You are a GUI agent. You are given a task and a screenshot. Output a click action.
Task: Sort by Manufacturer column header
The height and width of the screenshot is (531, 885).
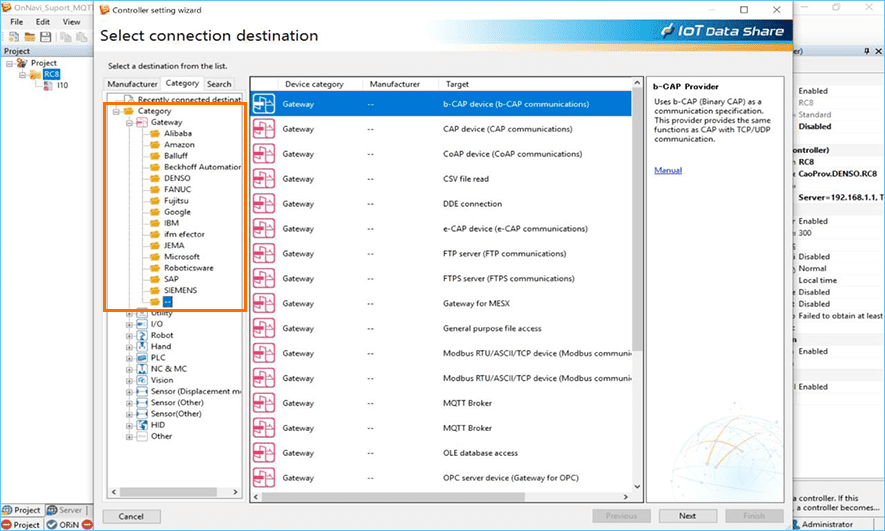(x=395, y=84)
